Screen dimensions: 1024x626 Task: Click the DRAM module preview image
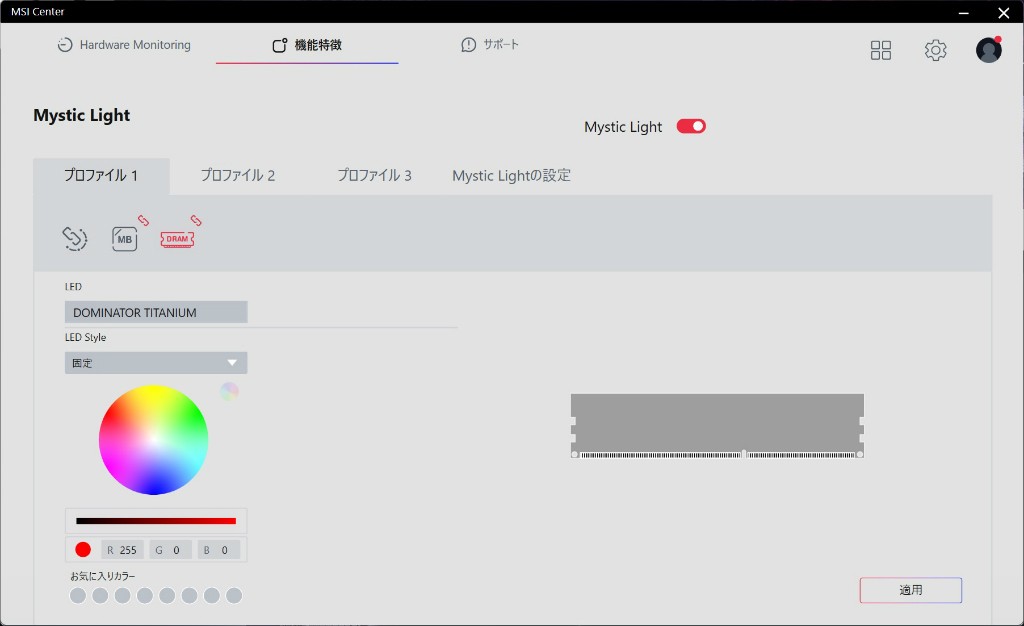point(717,426)
